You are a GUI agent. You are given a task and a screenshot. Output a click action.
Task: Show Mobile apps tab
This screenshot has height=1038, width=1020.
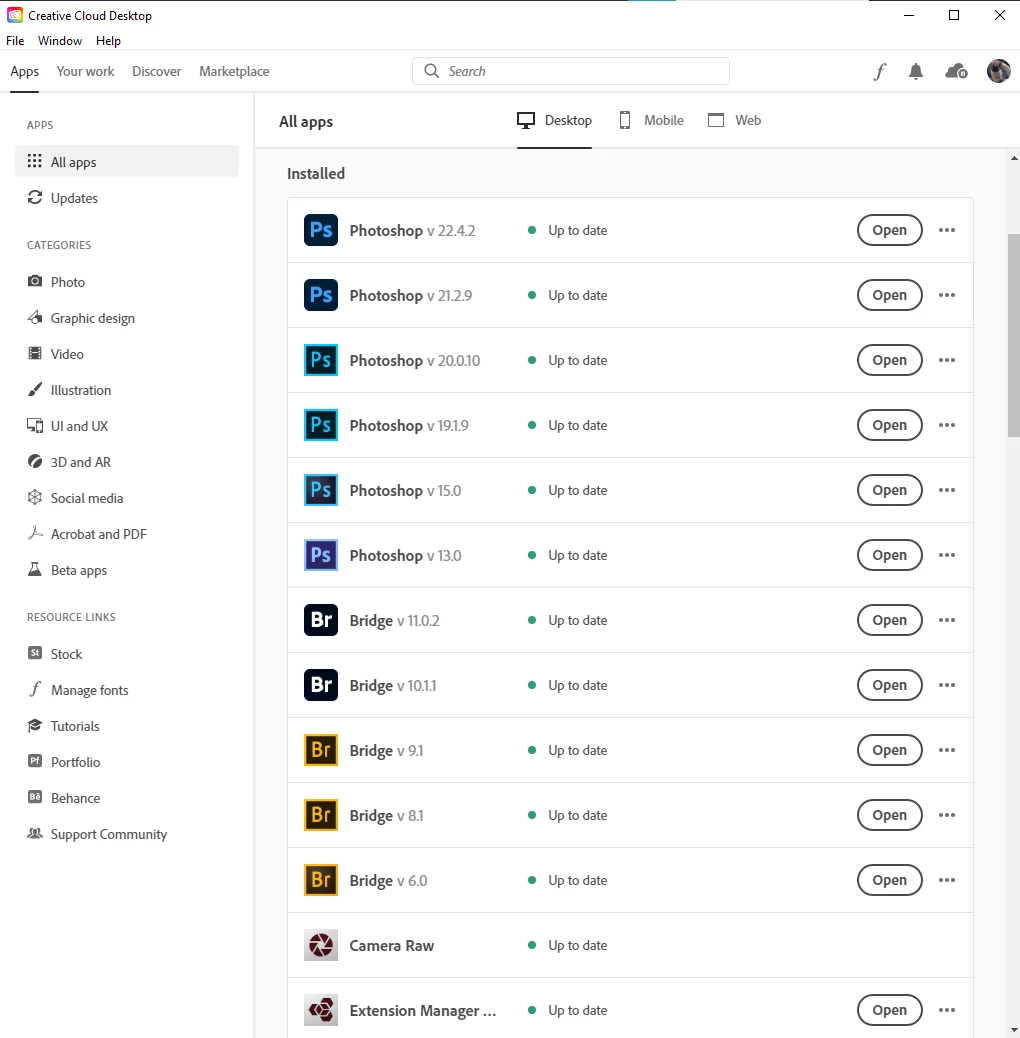(x=651, y=120)
